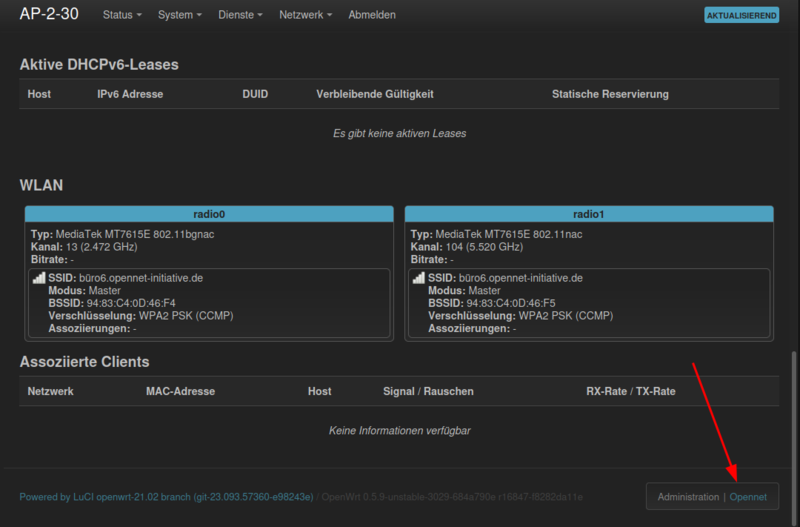Click BSSID 94:83:C4:0D:46:F5

tap(492, 303)
